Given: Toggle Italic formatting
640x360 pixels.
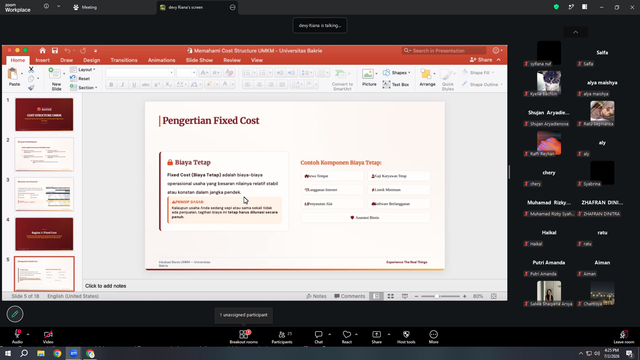Looking at the screenshot, I should click(122, 84).
